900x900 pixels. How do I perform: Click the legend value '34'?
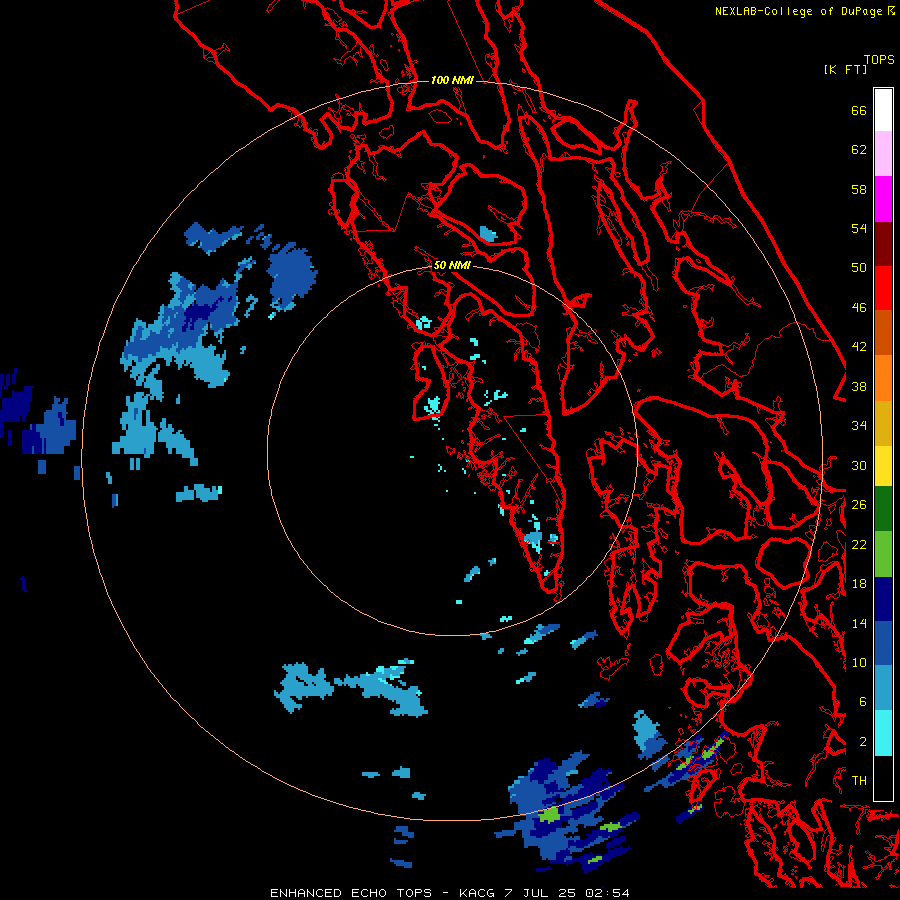859,426
